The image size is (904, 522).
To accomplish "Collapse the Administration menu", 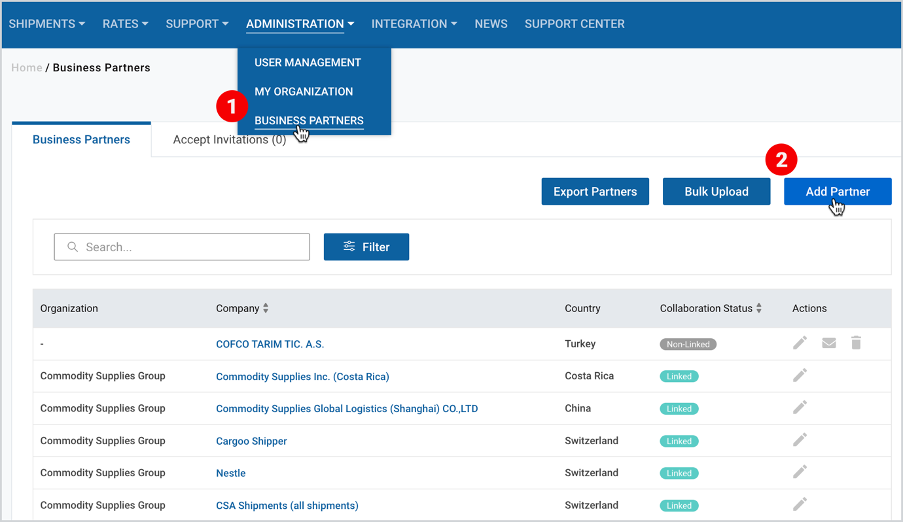I will coord(300,24).
